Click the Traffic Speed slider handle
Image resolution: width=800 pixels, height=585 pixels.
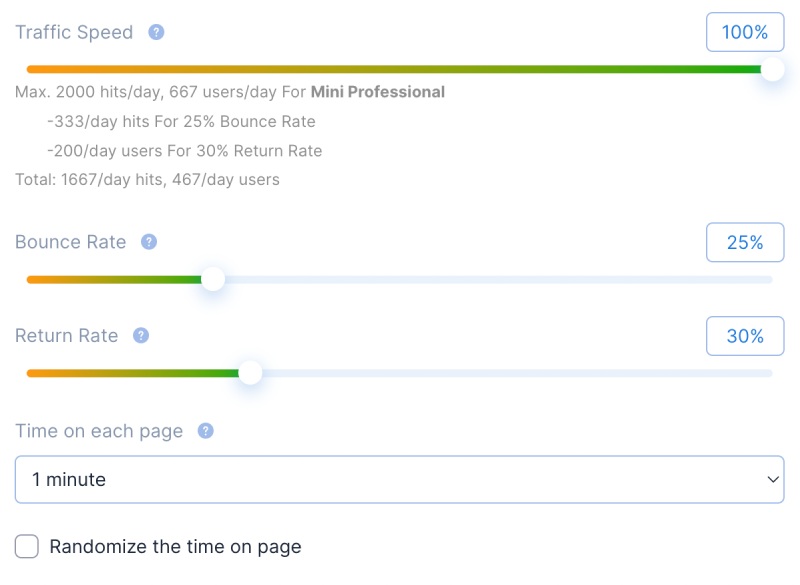772,69
